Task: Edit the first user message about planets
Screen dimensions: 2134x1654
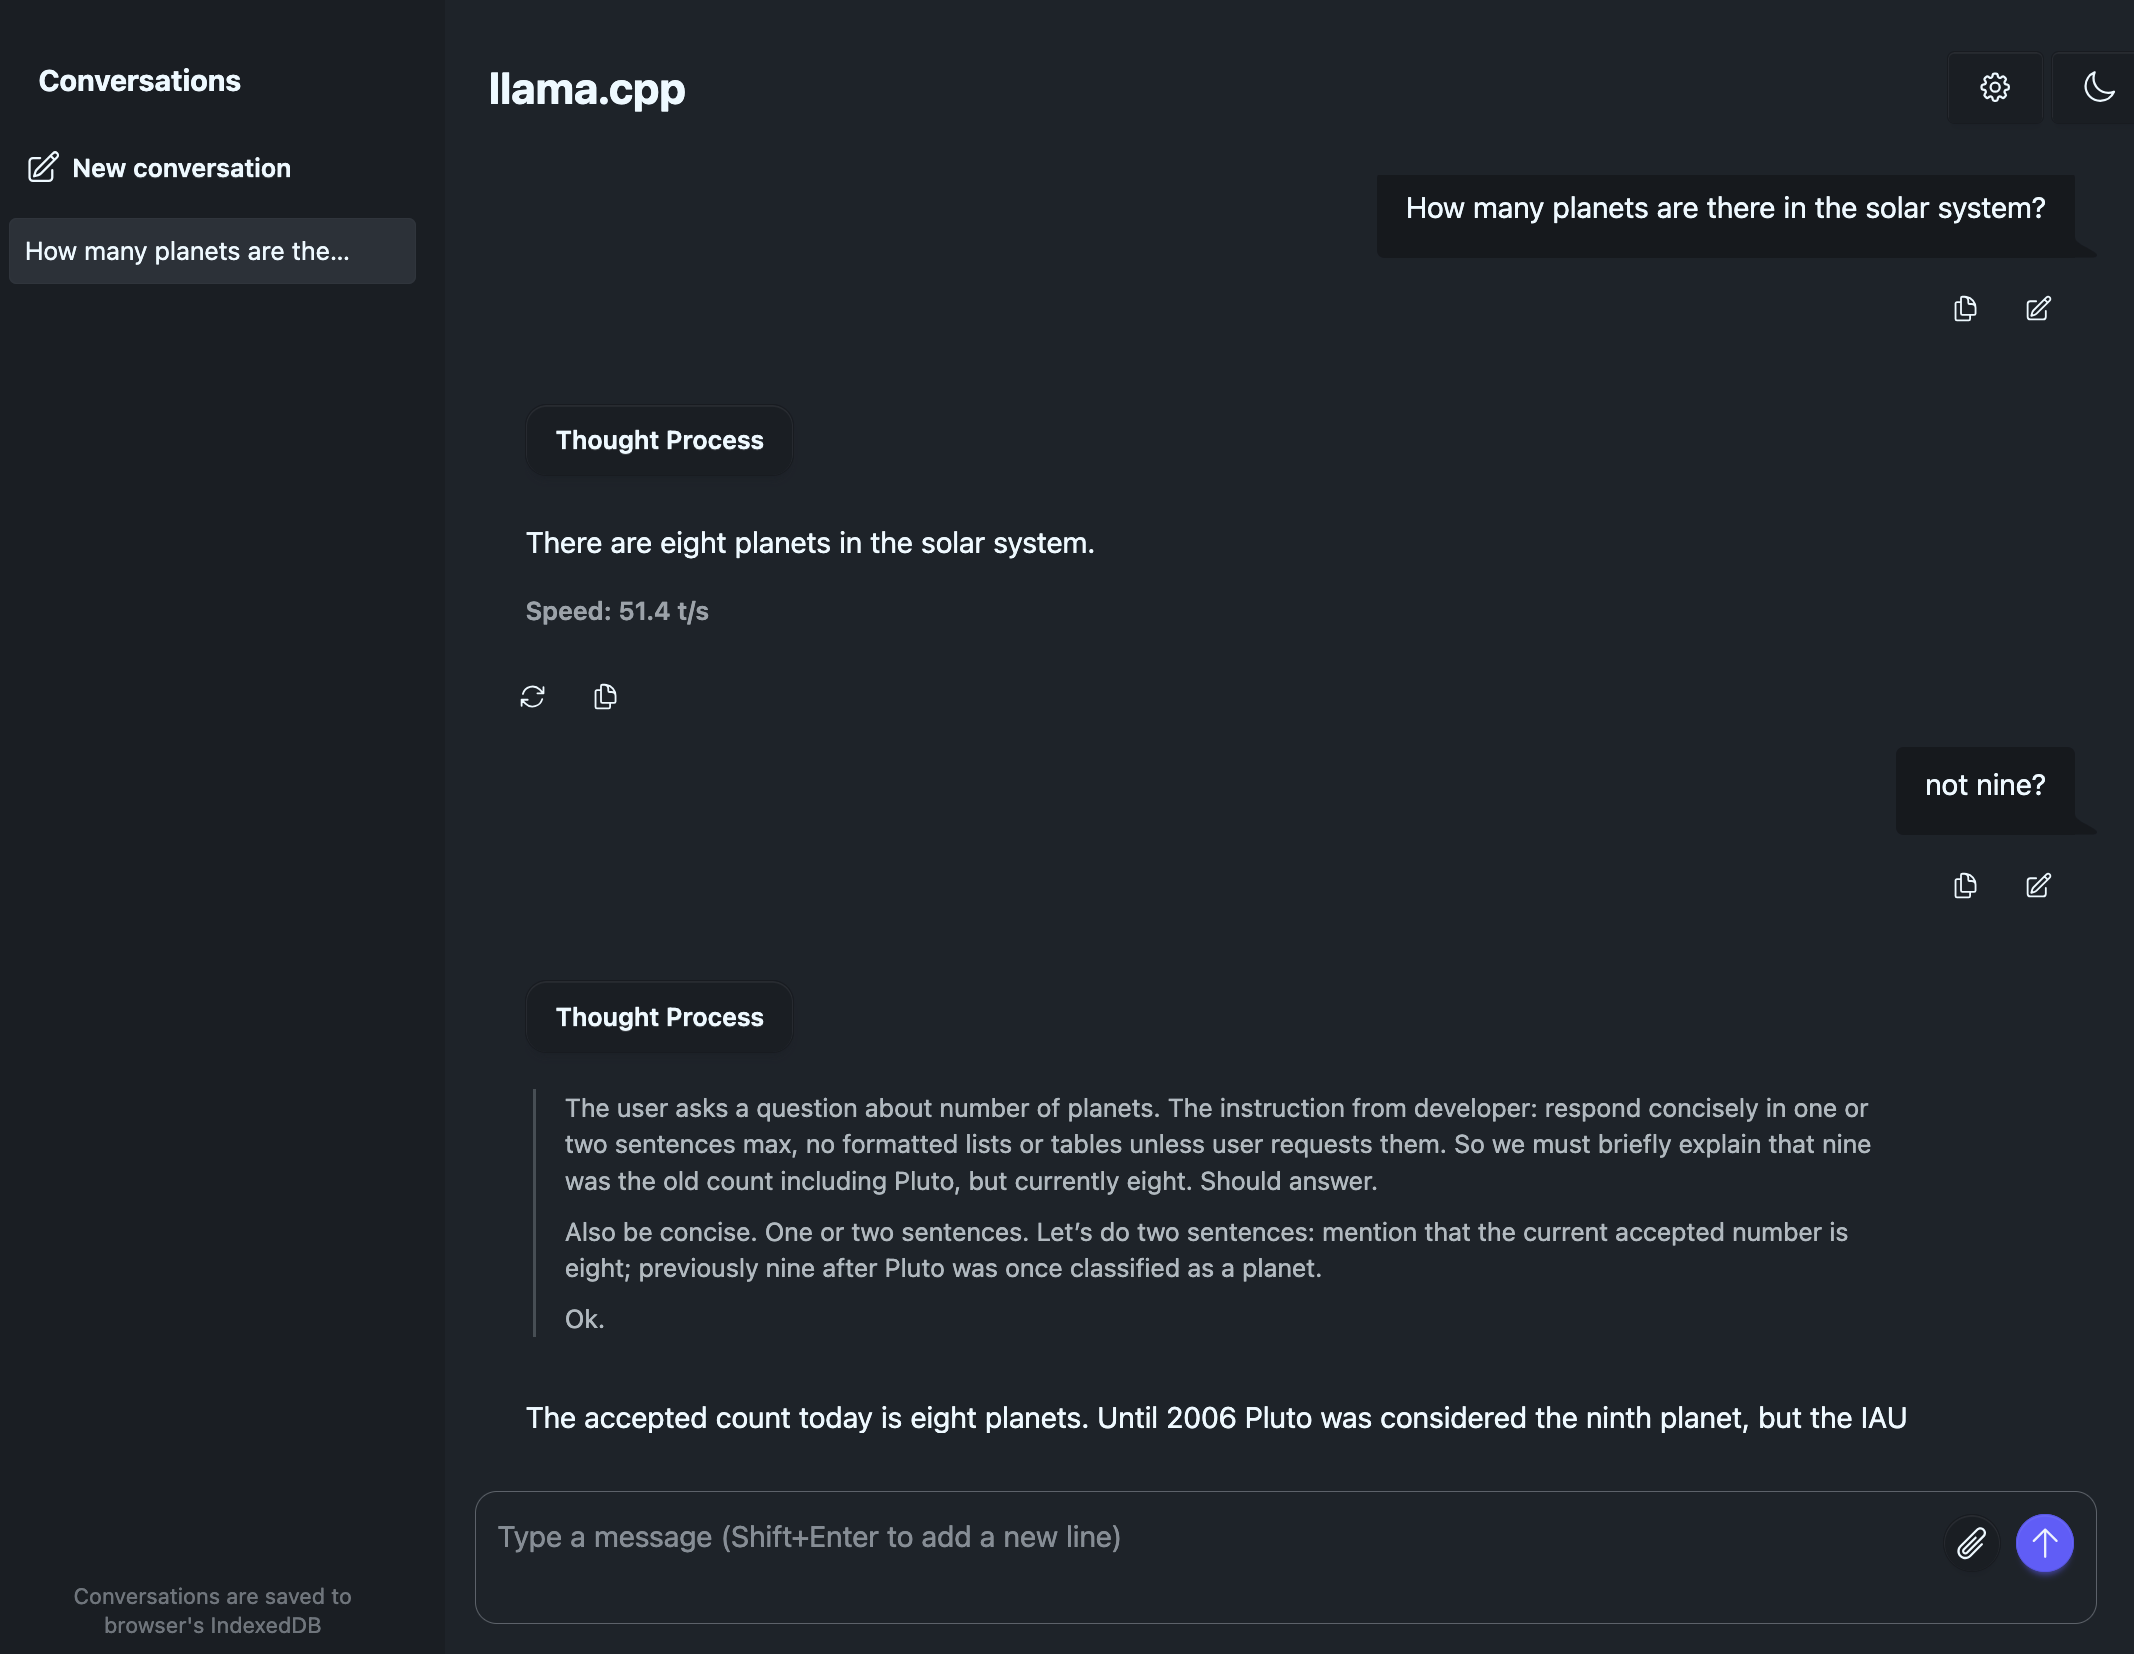Action: pyautogui.click(x=2038, y=309)
